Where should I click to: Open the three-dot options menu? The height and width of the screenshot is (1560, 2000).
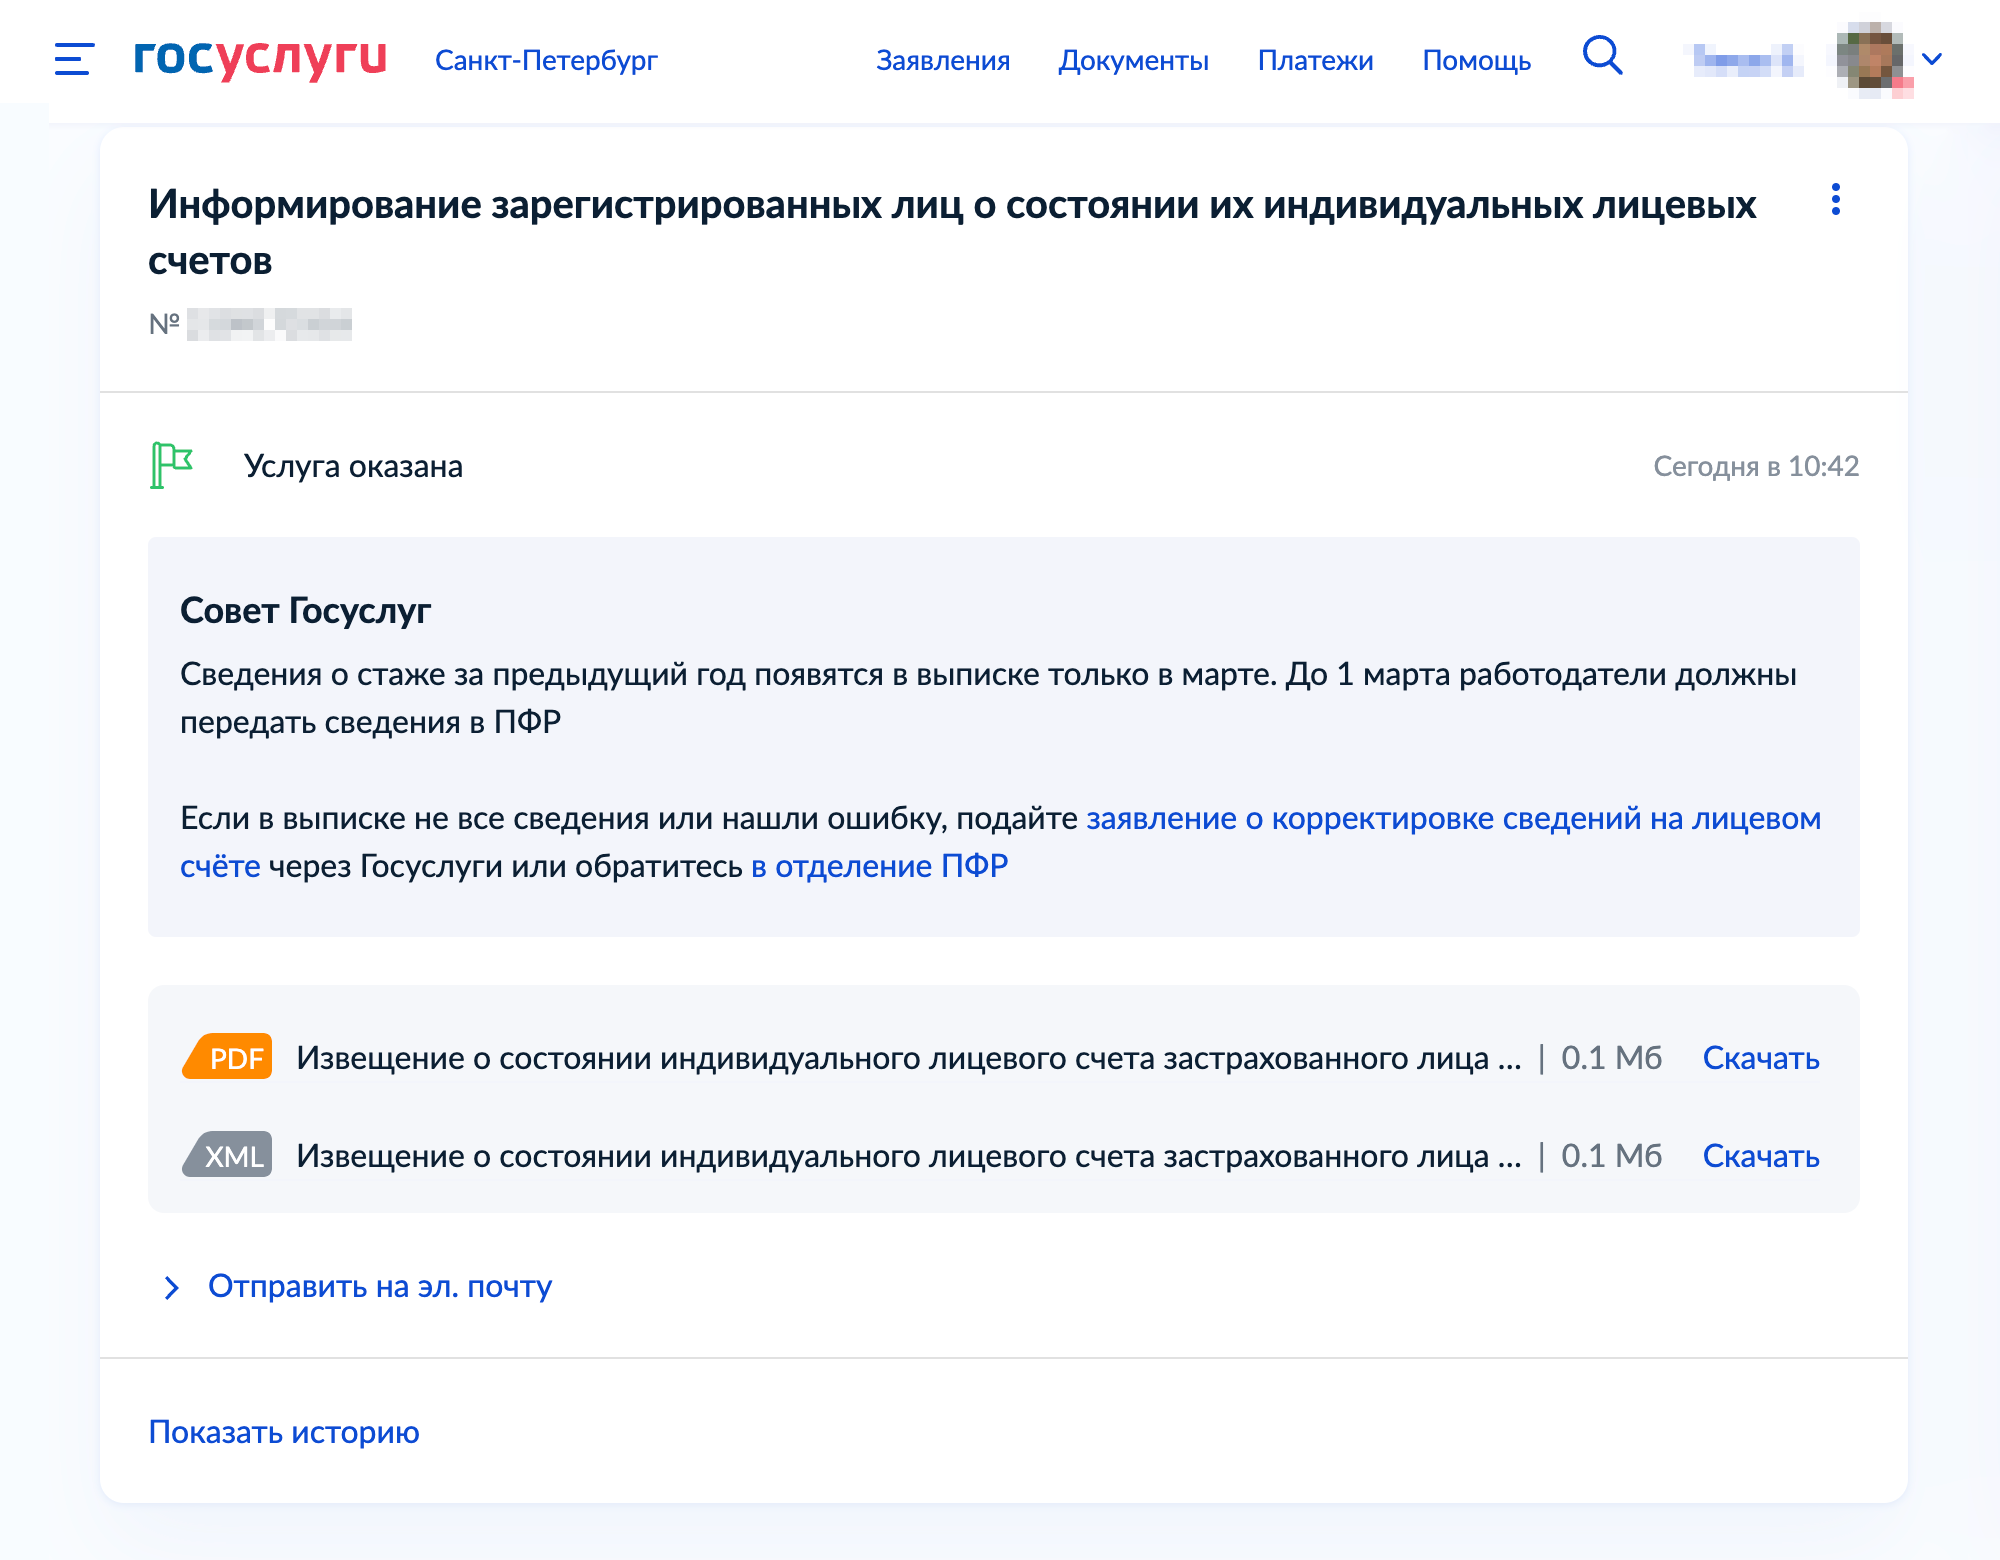(1835, 199)
